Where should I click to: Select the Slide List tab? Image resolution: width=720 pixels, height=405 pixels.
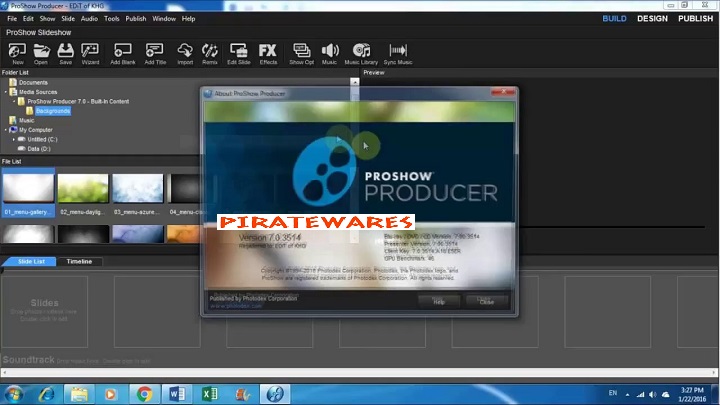tap(30, 261)
